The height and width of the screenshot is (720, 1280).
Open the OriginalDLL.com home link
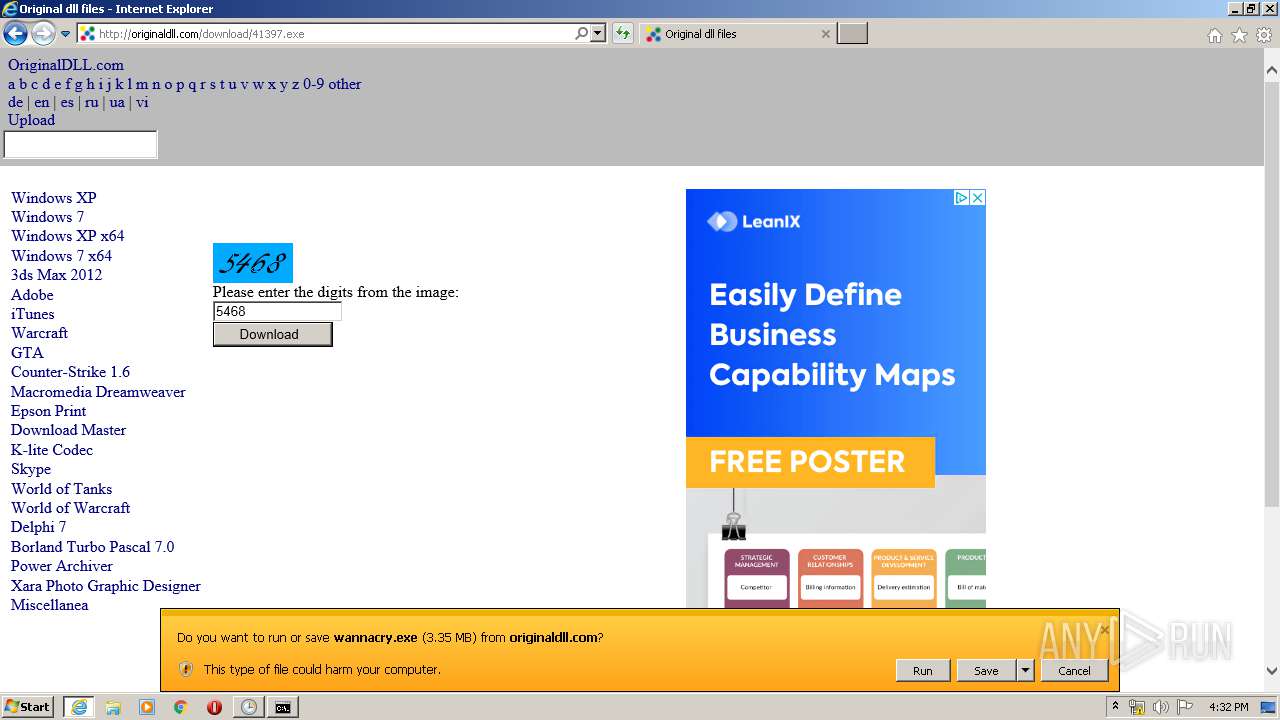pyautogui.click(x=66, y=65)
